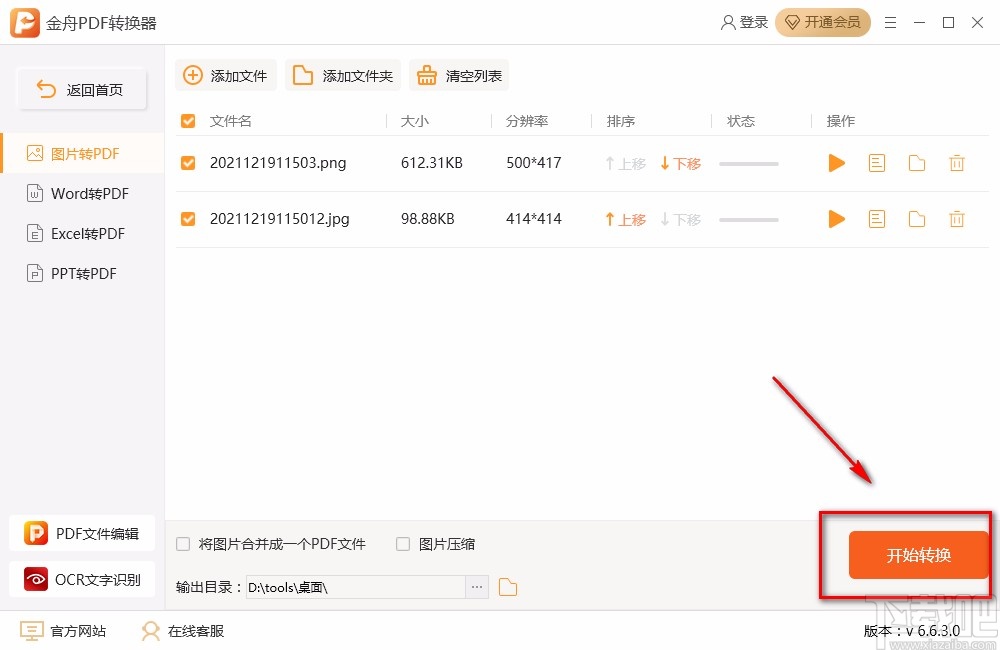
Task: Move 2021219115012.jpg up with 上移
Action: pyautogui.click(x=626, y=219)
